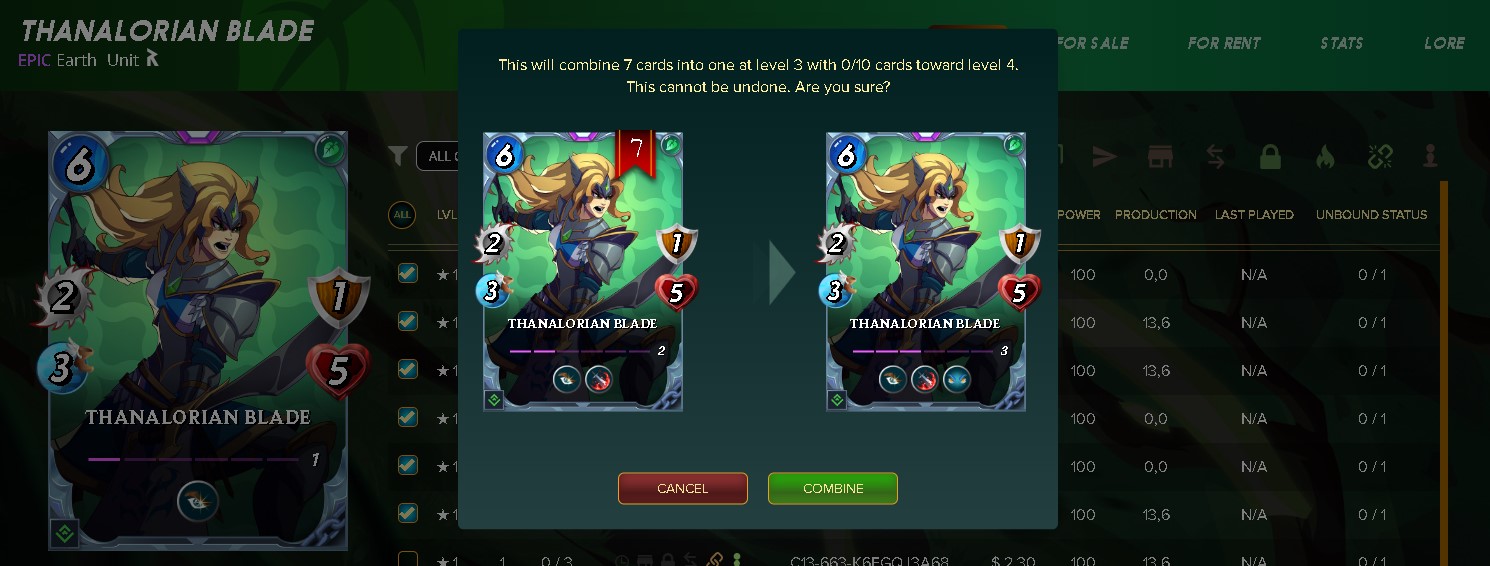Switch to the FOR RENT tab

[1224, 43]
